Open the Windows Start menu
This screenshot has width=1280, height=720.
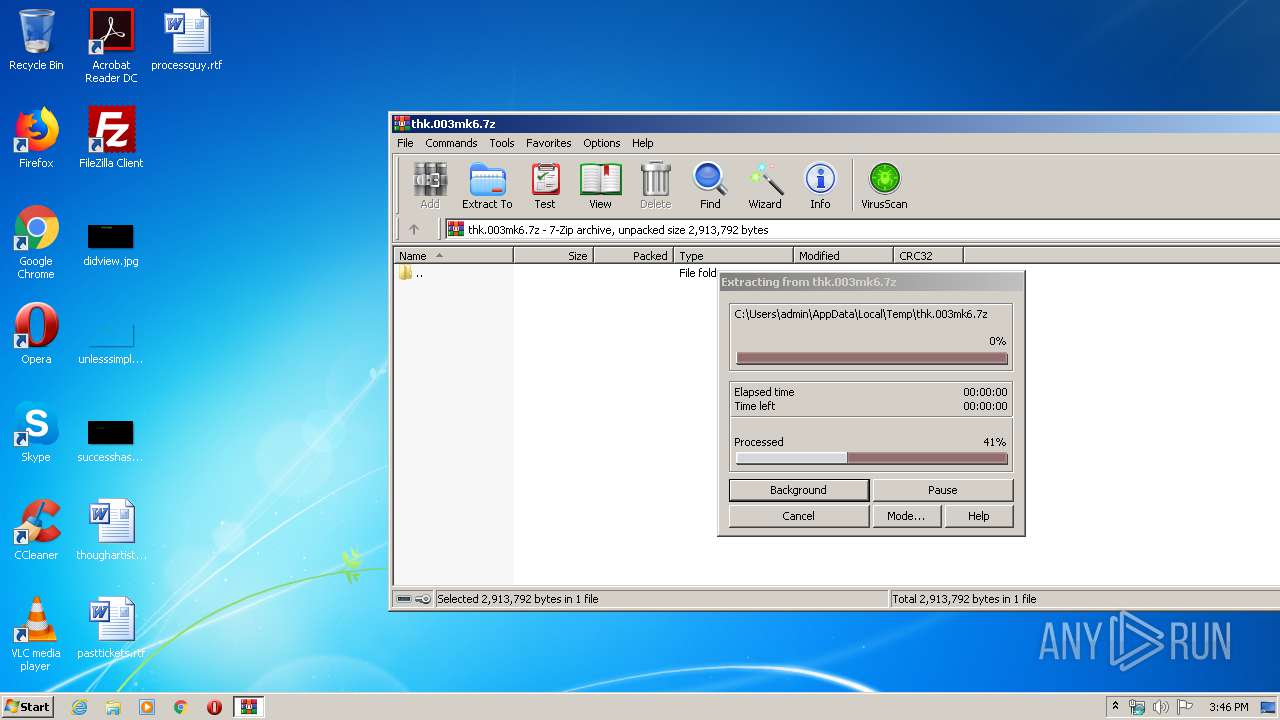click(28, 707)
